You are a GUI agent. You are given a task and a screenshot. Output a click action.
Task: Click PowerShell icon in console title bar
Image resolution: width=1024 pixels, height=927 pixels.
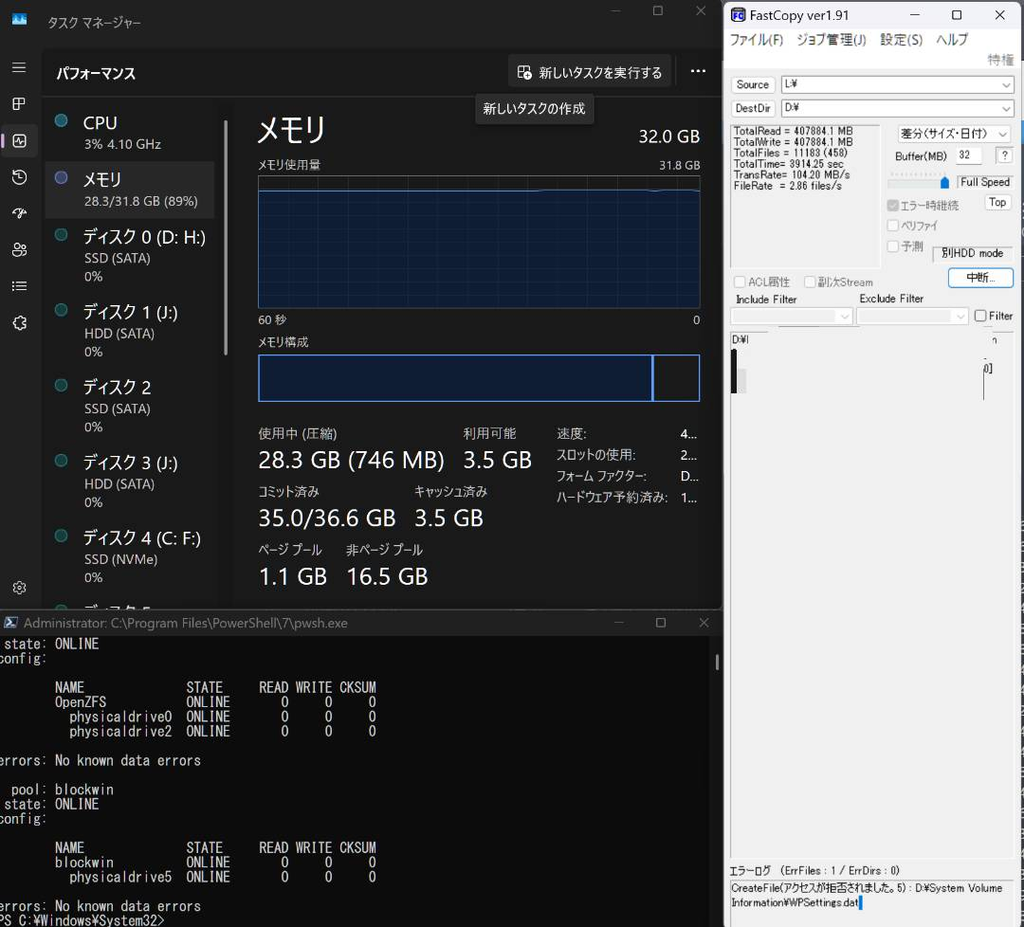[10, 623]
